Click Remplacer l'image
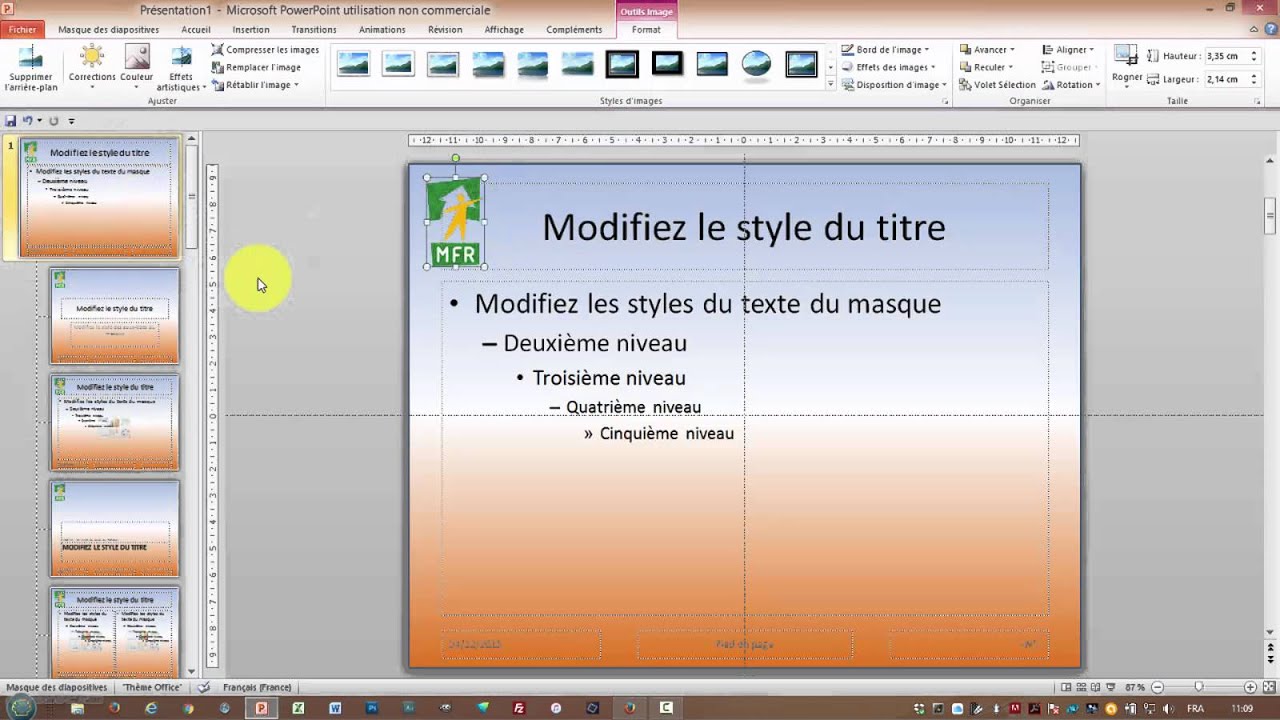 [x=256, y=67]
